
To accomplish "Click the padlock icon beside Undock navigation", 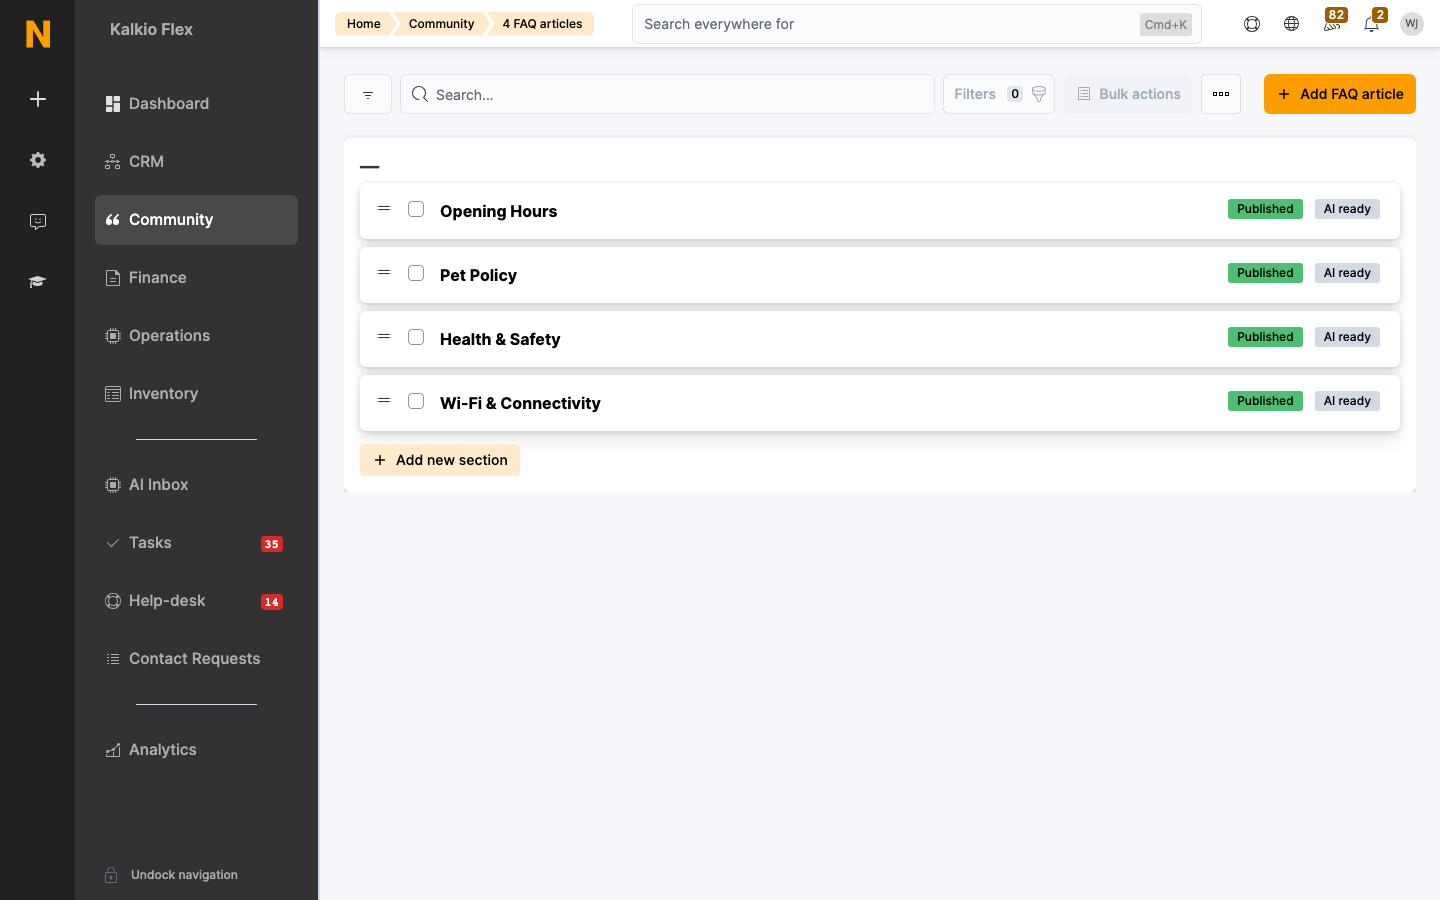I will (x=112, y=875).
